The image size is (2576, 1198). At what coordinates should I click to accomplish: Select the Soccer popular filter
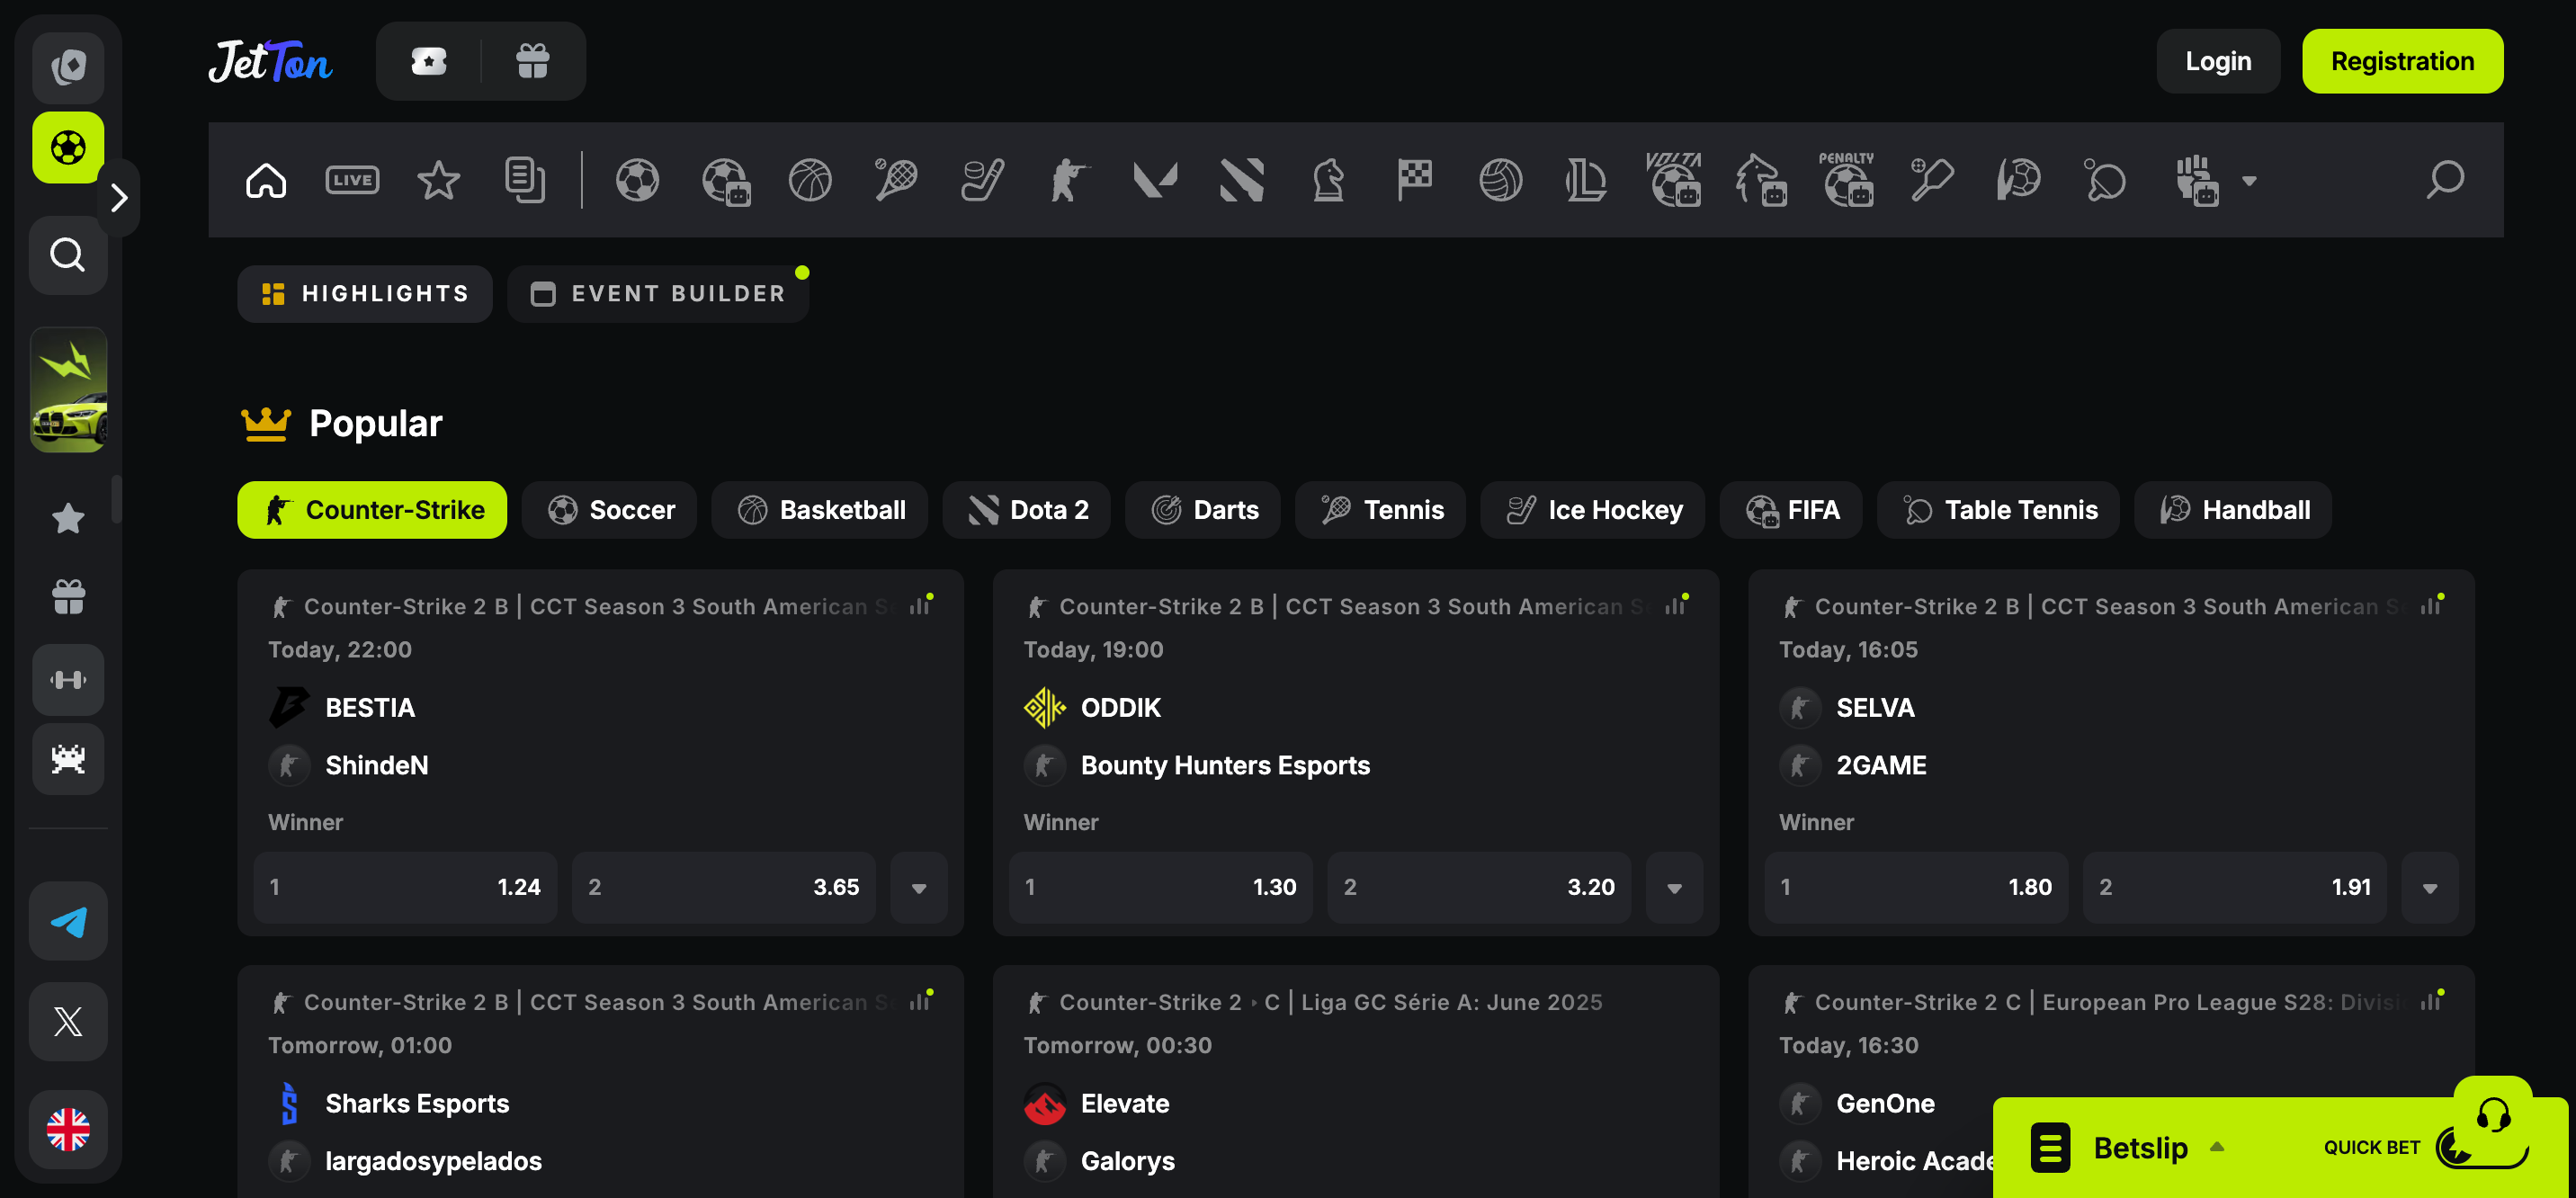click(610, 510)
